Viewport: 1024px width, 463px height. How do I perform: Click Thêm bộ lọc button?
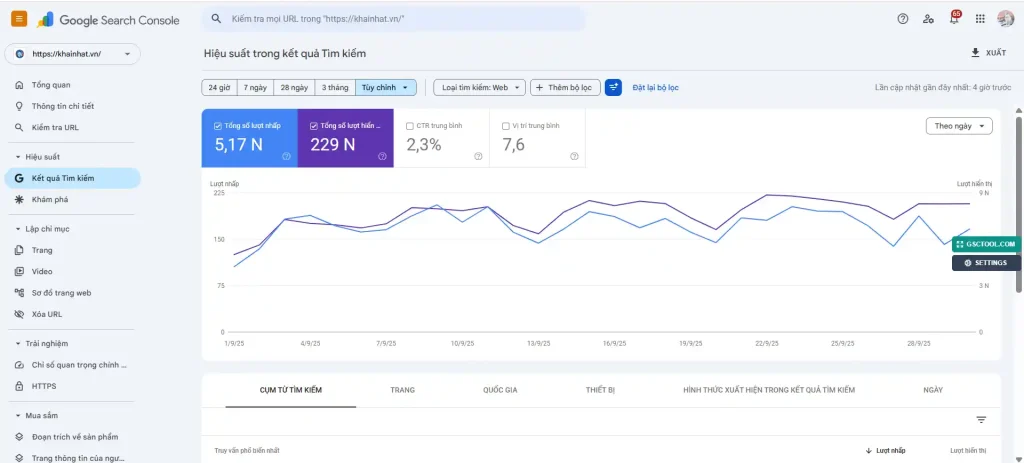565,88
